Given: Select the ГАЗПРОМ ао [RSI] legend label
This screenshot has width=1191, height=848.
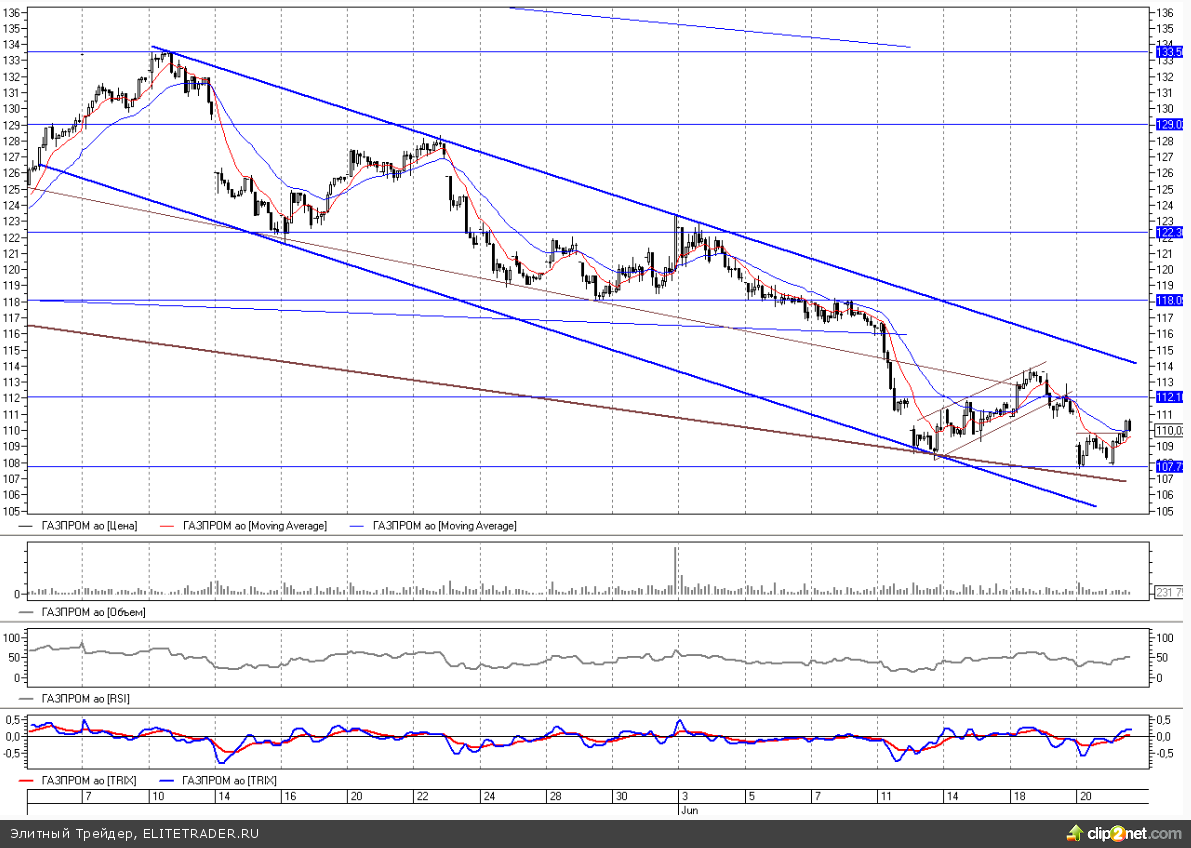Looking at the screenshot, I should click(85, 698).
